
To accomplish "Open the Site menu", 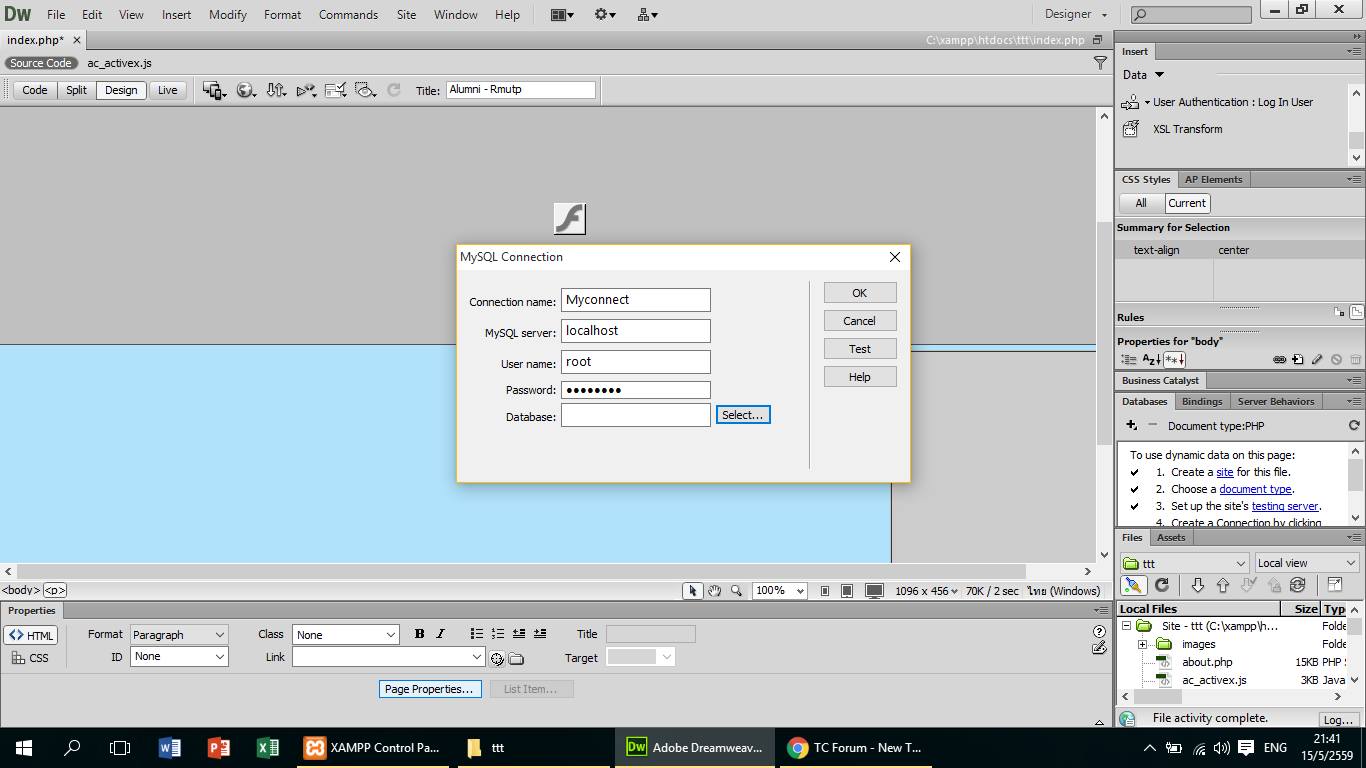I will [406, 15].
